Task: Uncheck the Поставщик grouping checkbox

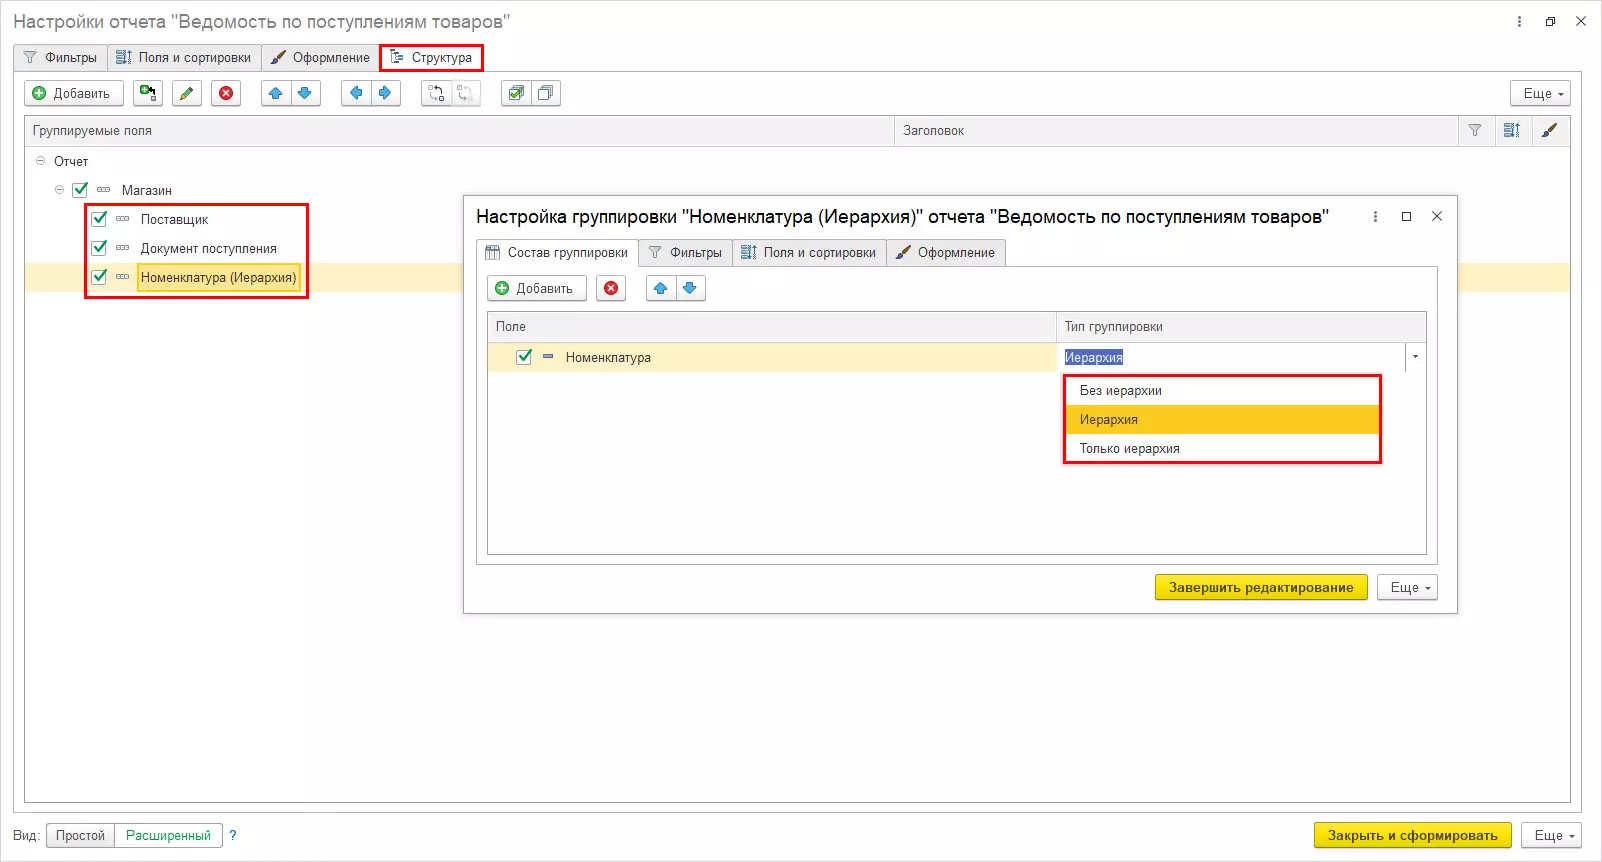Action: point(99,219)
